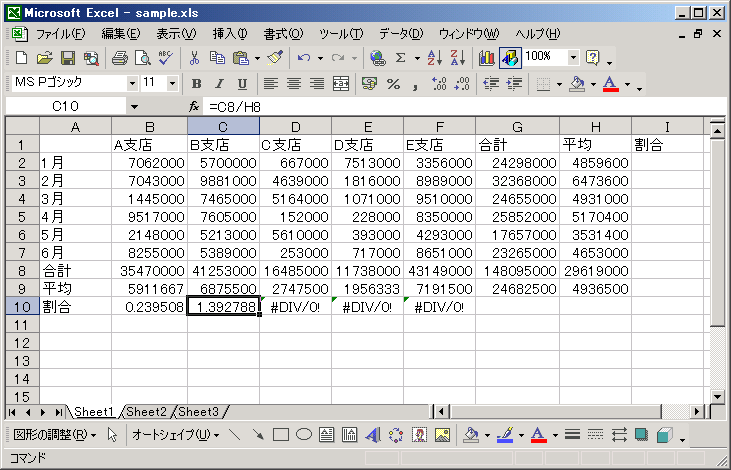
Task: Open the 挿入(I) menu
Action: (x=230, y=34)
